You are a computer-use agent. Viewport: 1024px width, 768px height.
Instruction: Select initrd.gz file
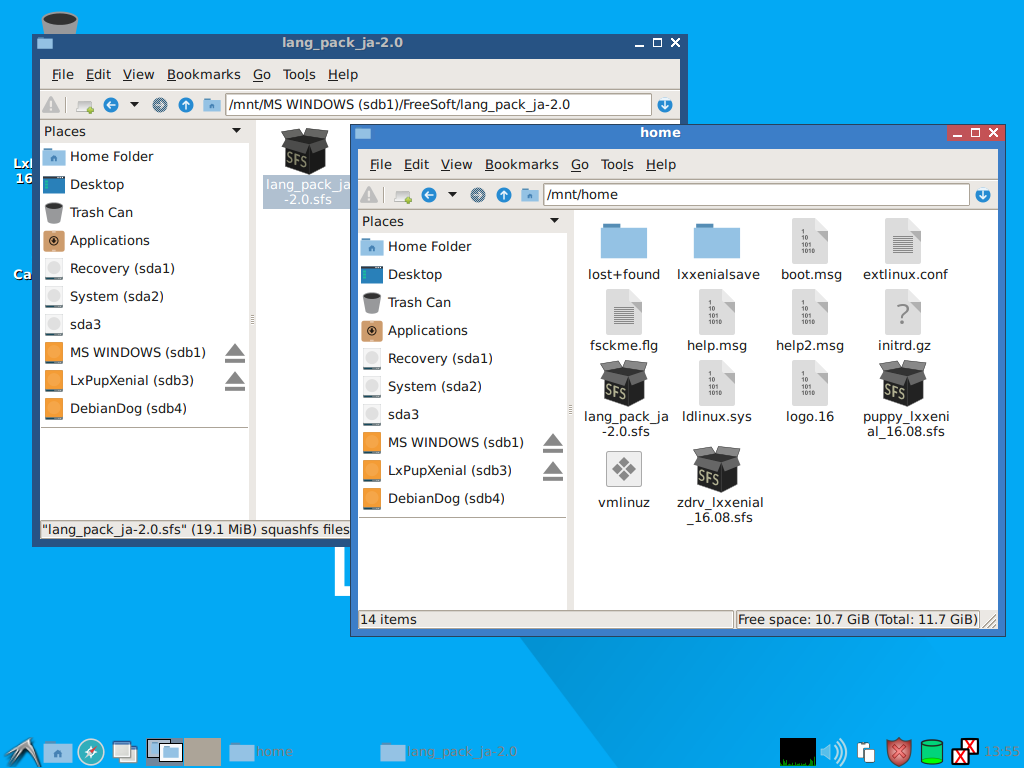[904, 322]
